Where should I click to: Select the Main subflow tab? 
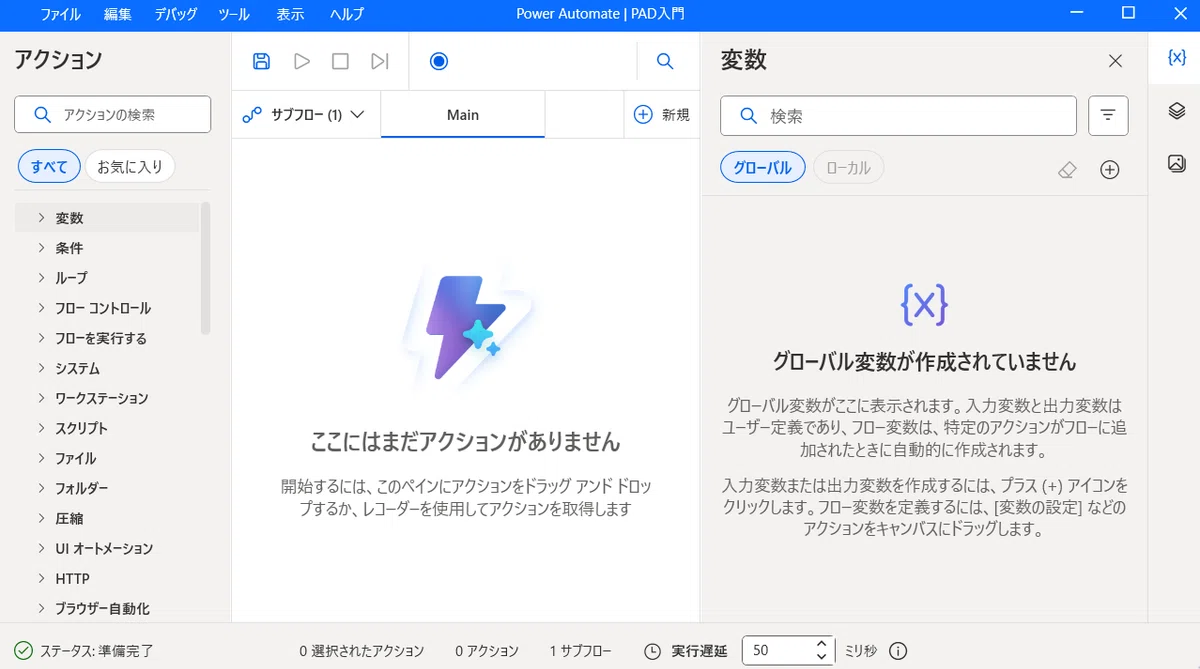pos(463,115)
